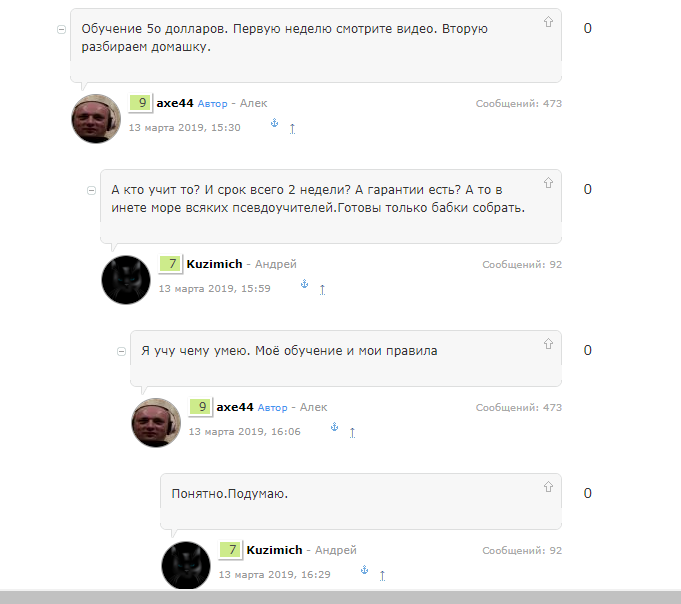This screenshot has width=681, height=604.
Task: Click rating badge 9 next to axe44 at 15:30
Action: click(140, 103)
